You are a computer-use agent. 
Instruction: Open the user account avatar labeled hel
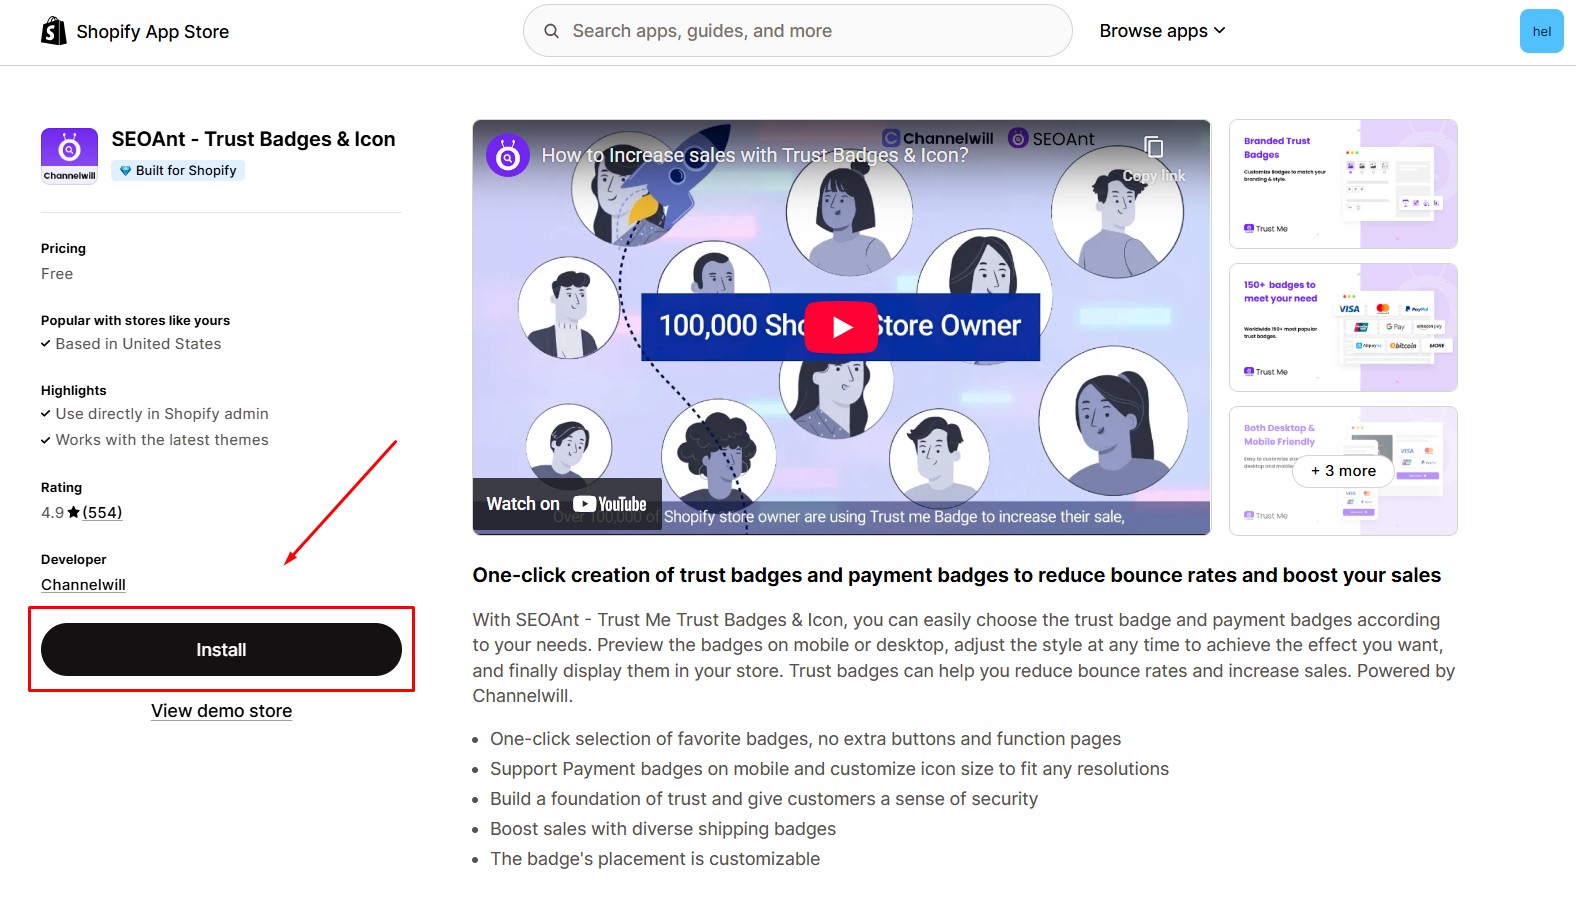click(1541, 31)
